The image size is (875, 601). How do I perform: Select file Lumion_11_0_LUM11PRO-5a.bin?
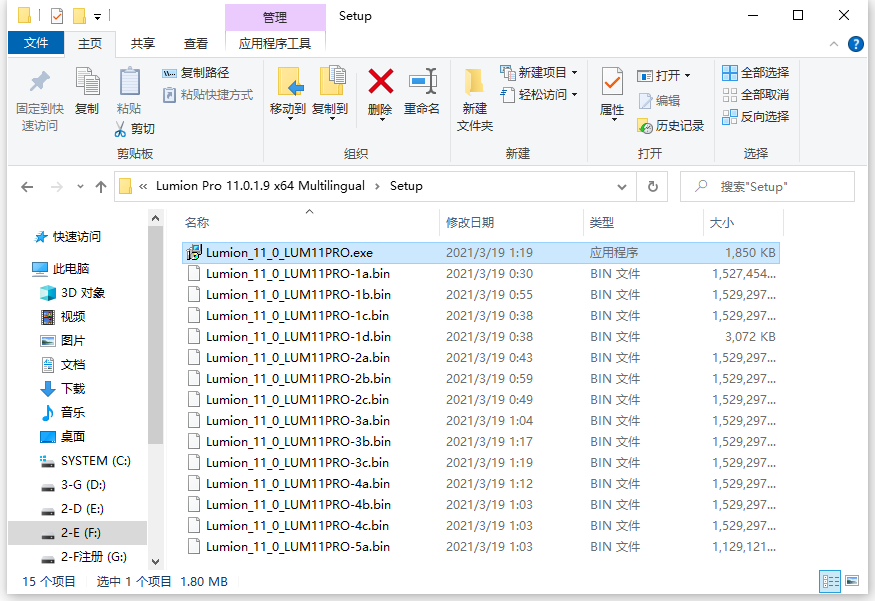[x=297, y=546]
